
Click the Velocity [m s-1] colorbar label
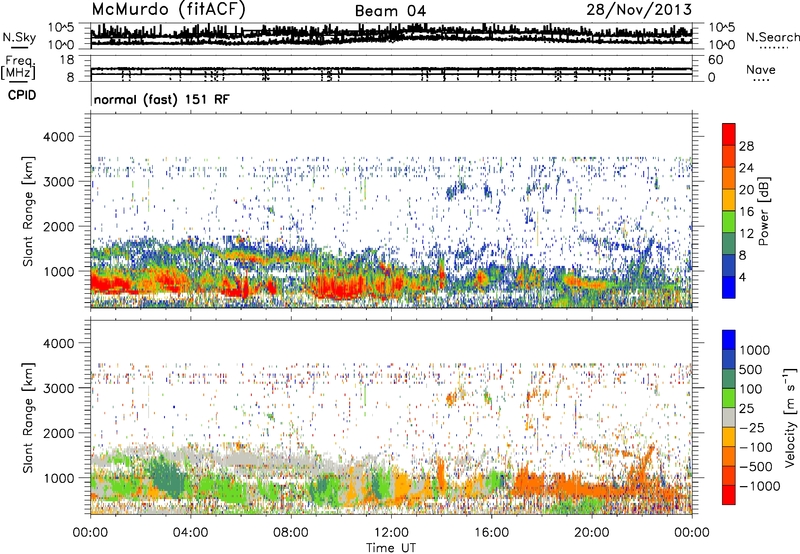click(x=790, y=418)
